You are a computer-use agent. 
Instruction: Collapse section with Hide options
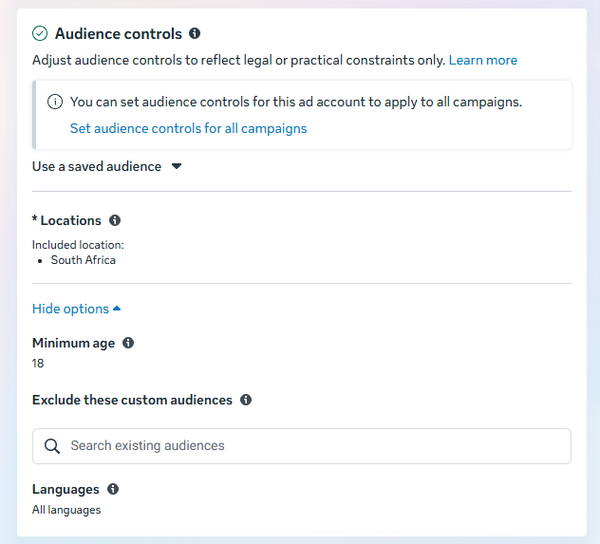[77, 309]
